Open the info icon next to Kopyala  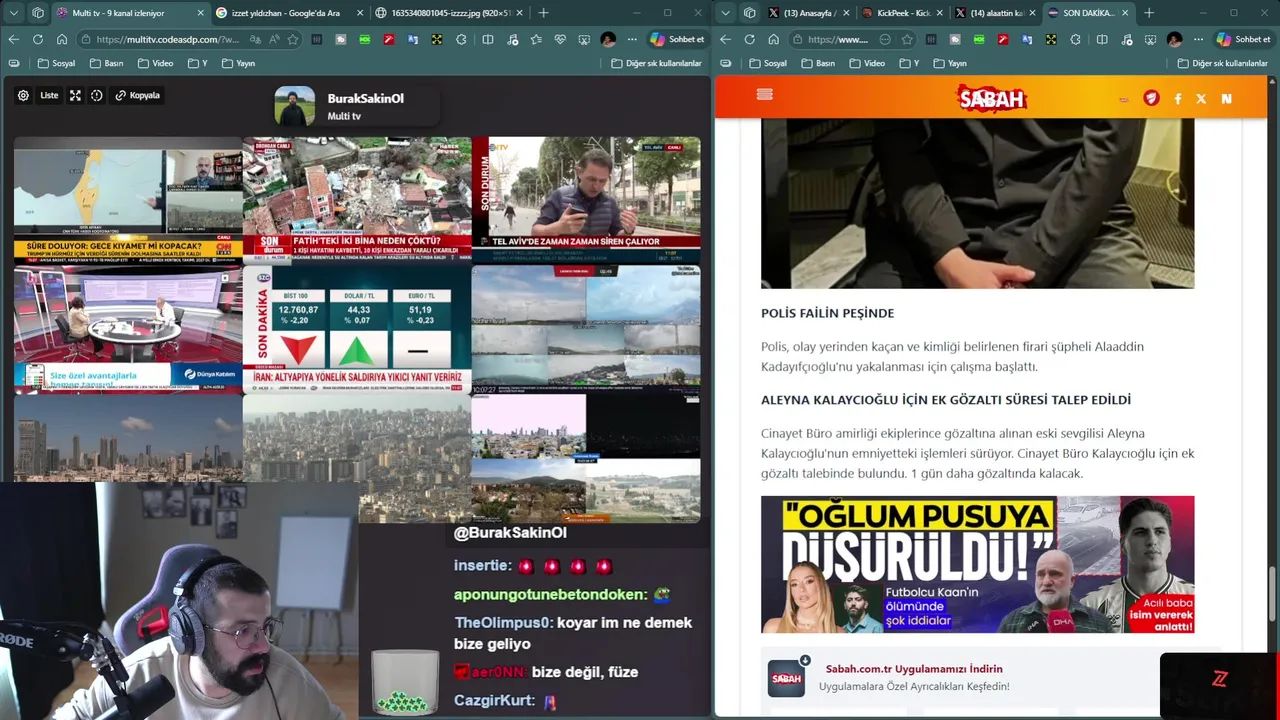click(97, 96)
